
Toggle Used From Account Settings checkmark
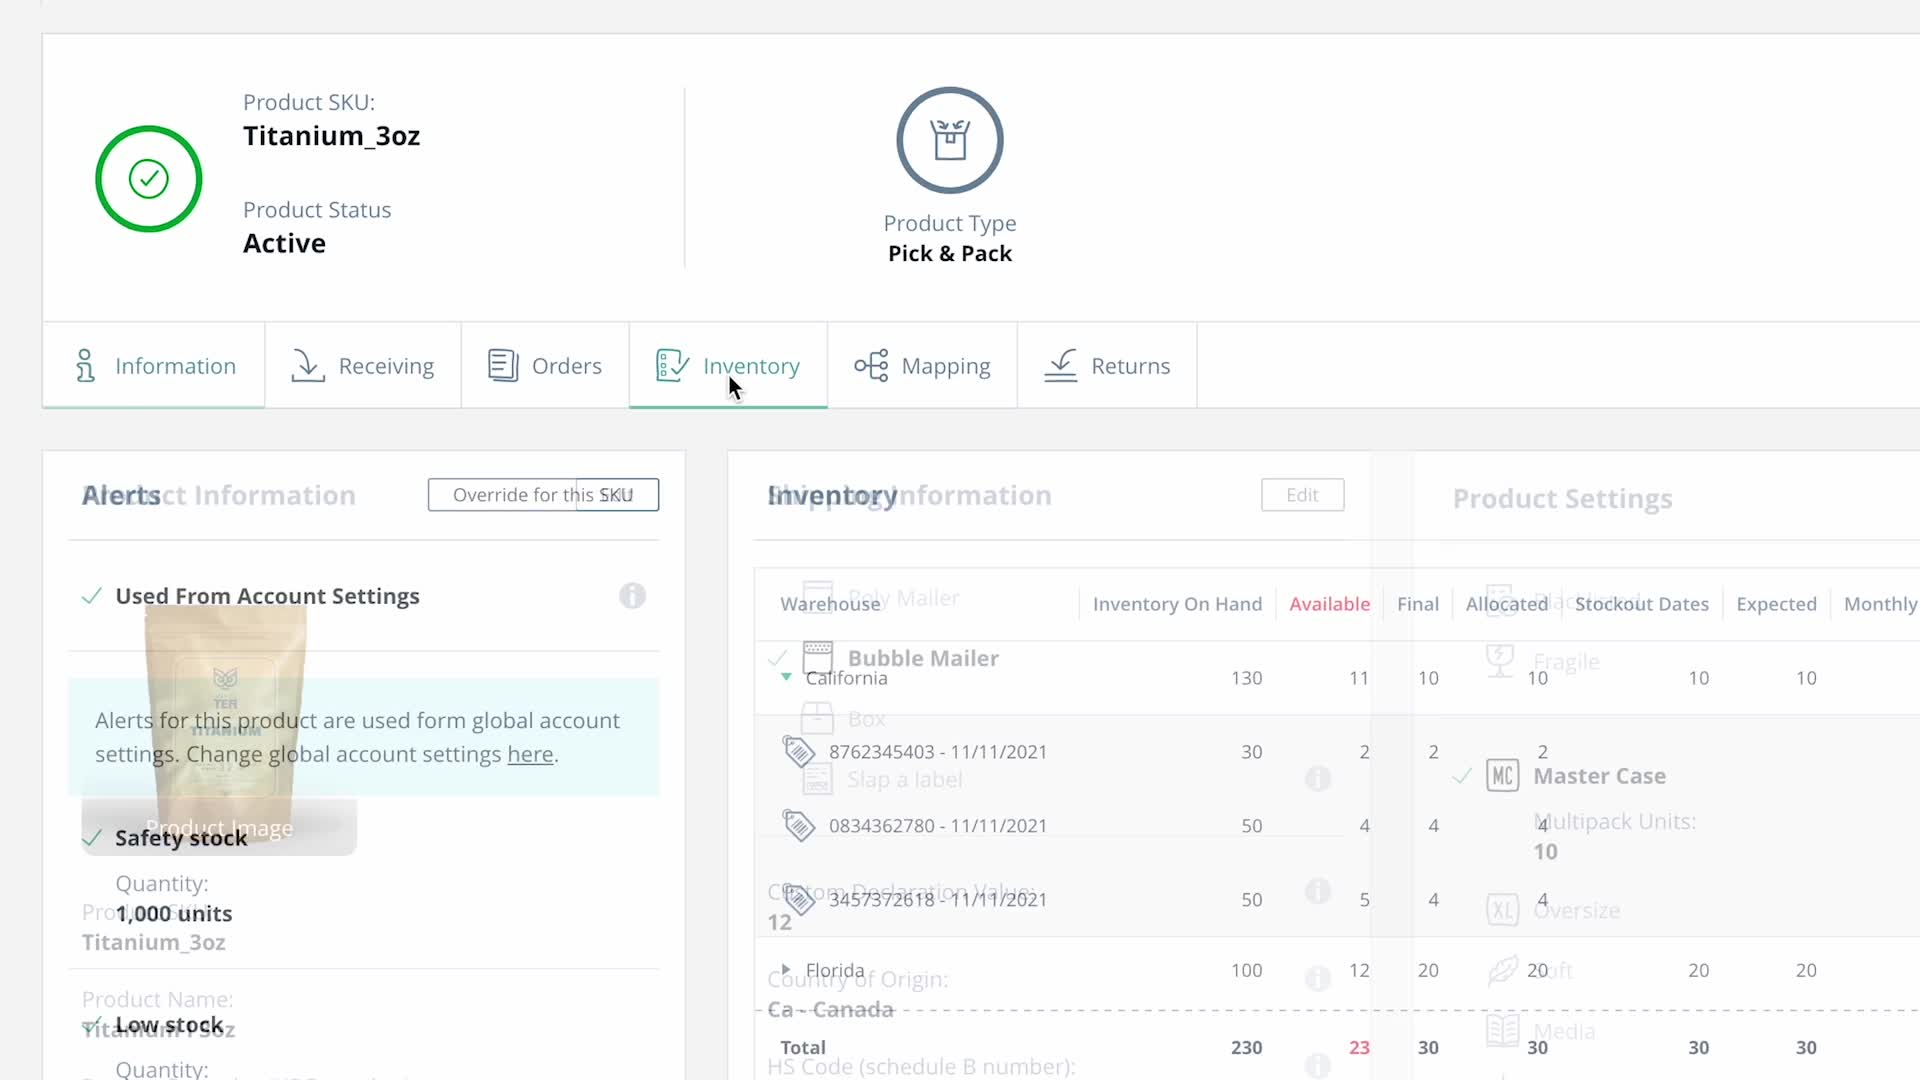(92, 596)
